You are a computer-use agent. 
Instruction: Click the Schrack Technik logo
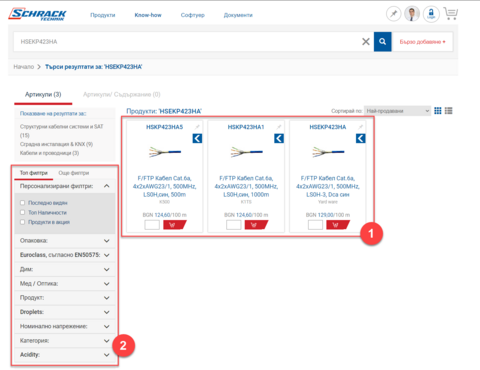click(x=37, y=14)
